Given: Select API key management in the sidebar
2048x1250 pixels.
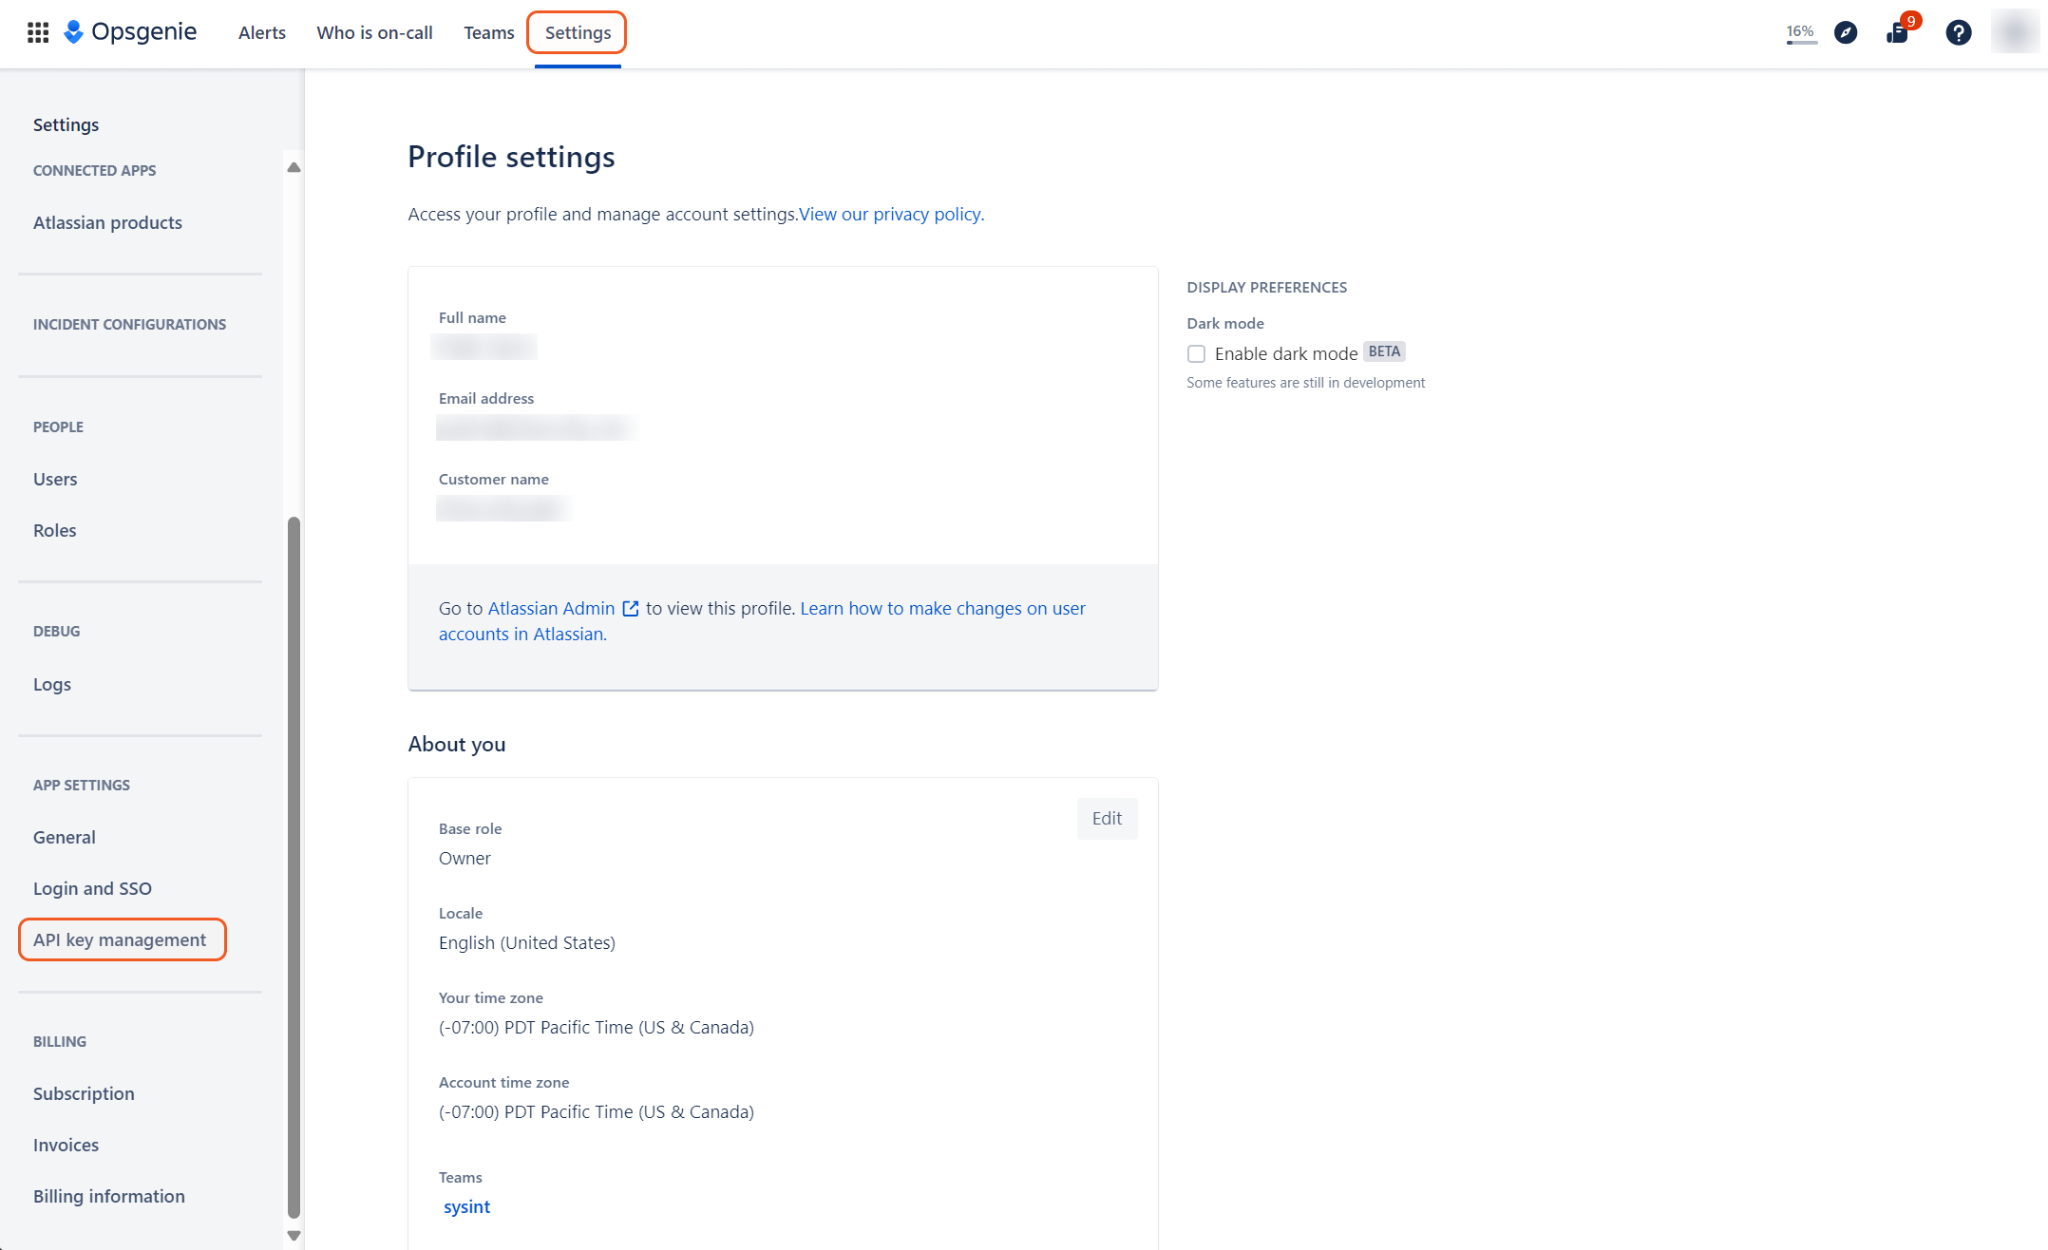Looking at the screenshot, I should click(x=119, y=939).
